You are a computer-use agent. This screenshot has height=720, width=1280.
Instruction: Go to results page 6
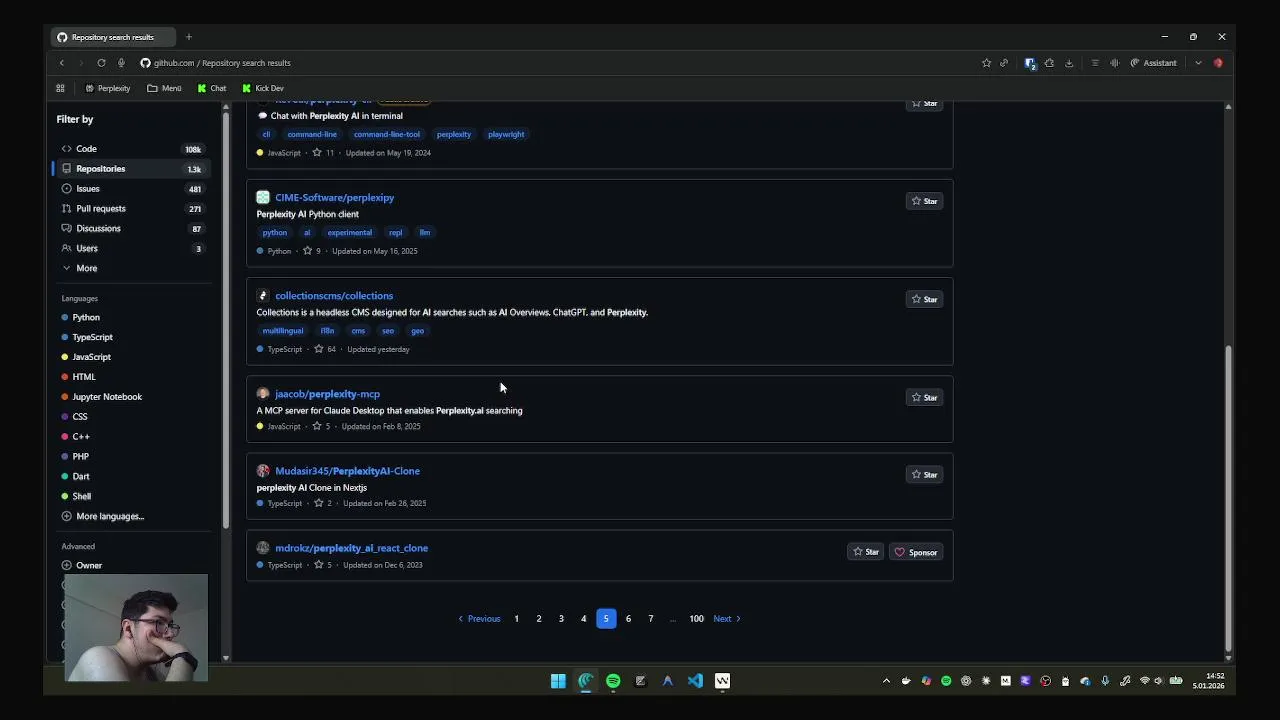click(x=628, y=619)
